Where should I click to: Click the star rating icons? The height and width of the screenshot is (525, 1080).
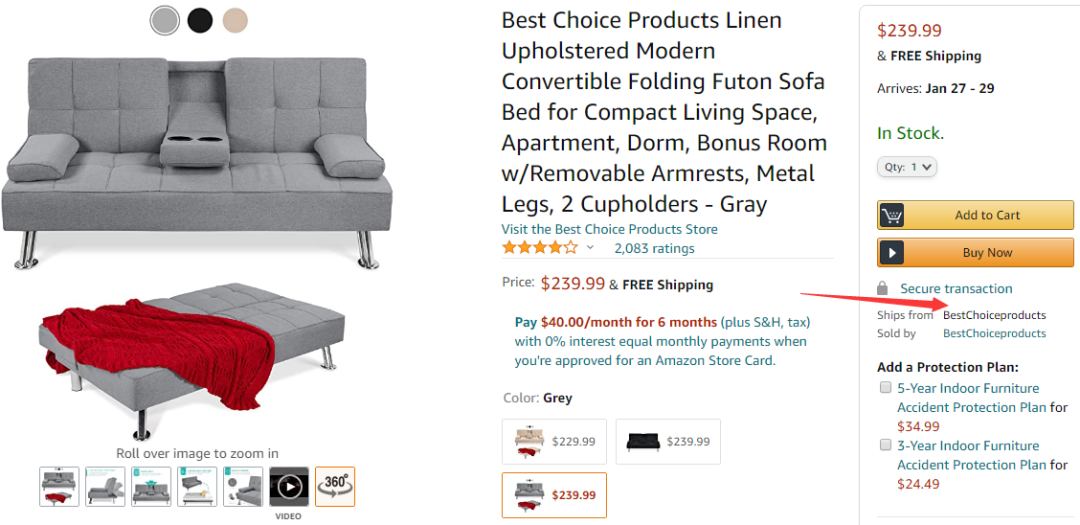click(540, 247)
